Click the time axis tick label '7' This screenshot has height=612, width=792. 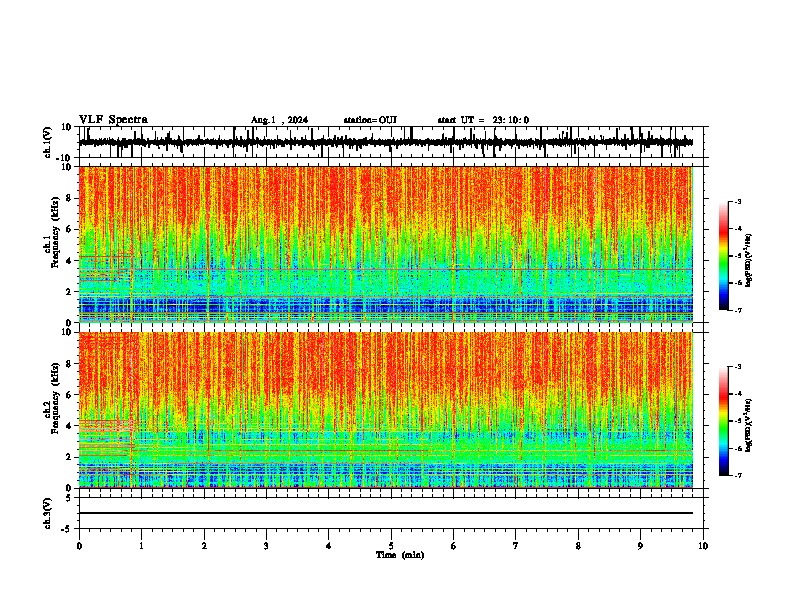[x=516, y=546]
